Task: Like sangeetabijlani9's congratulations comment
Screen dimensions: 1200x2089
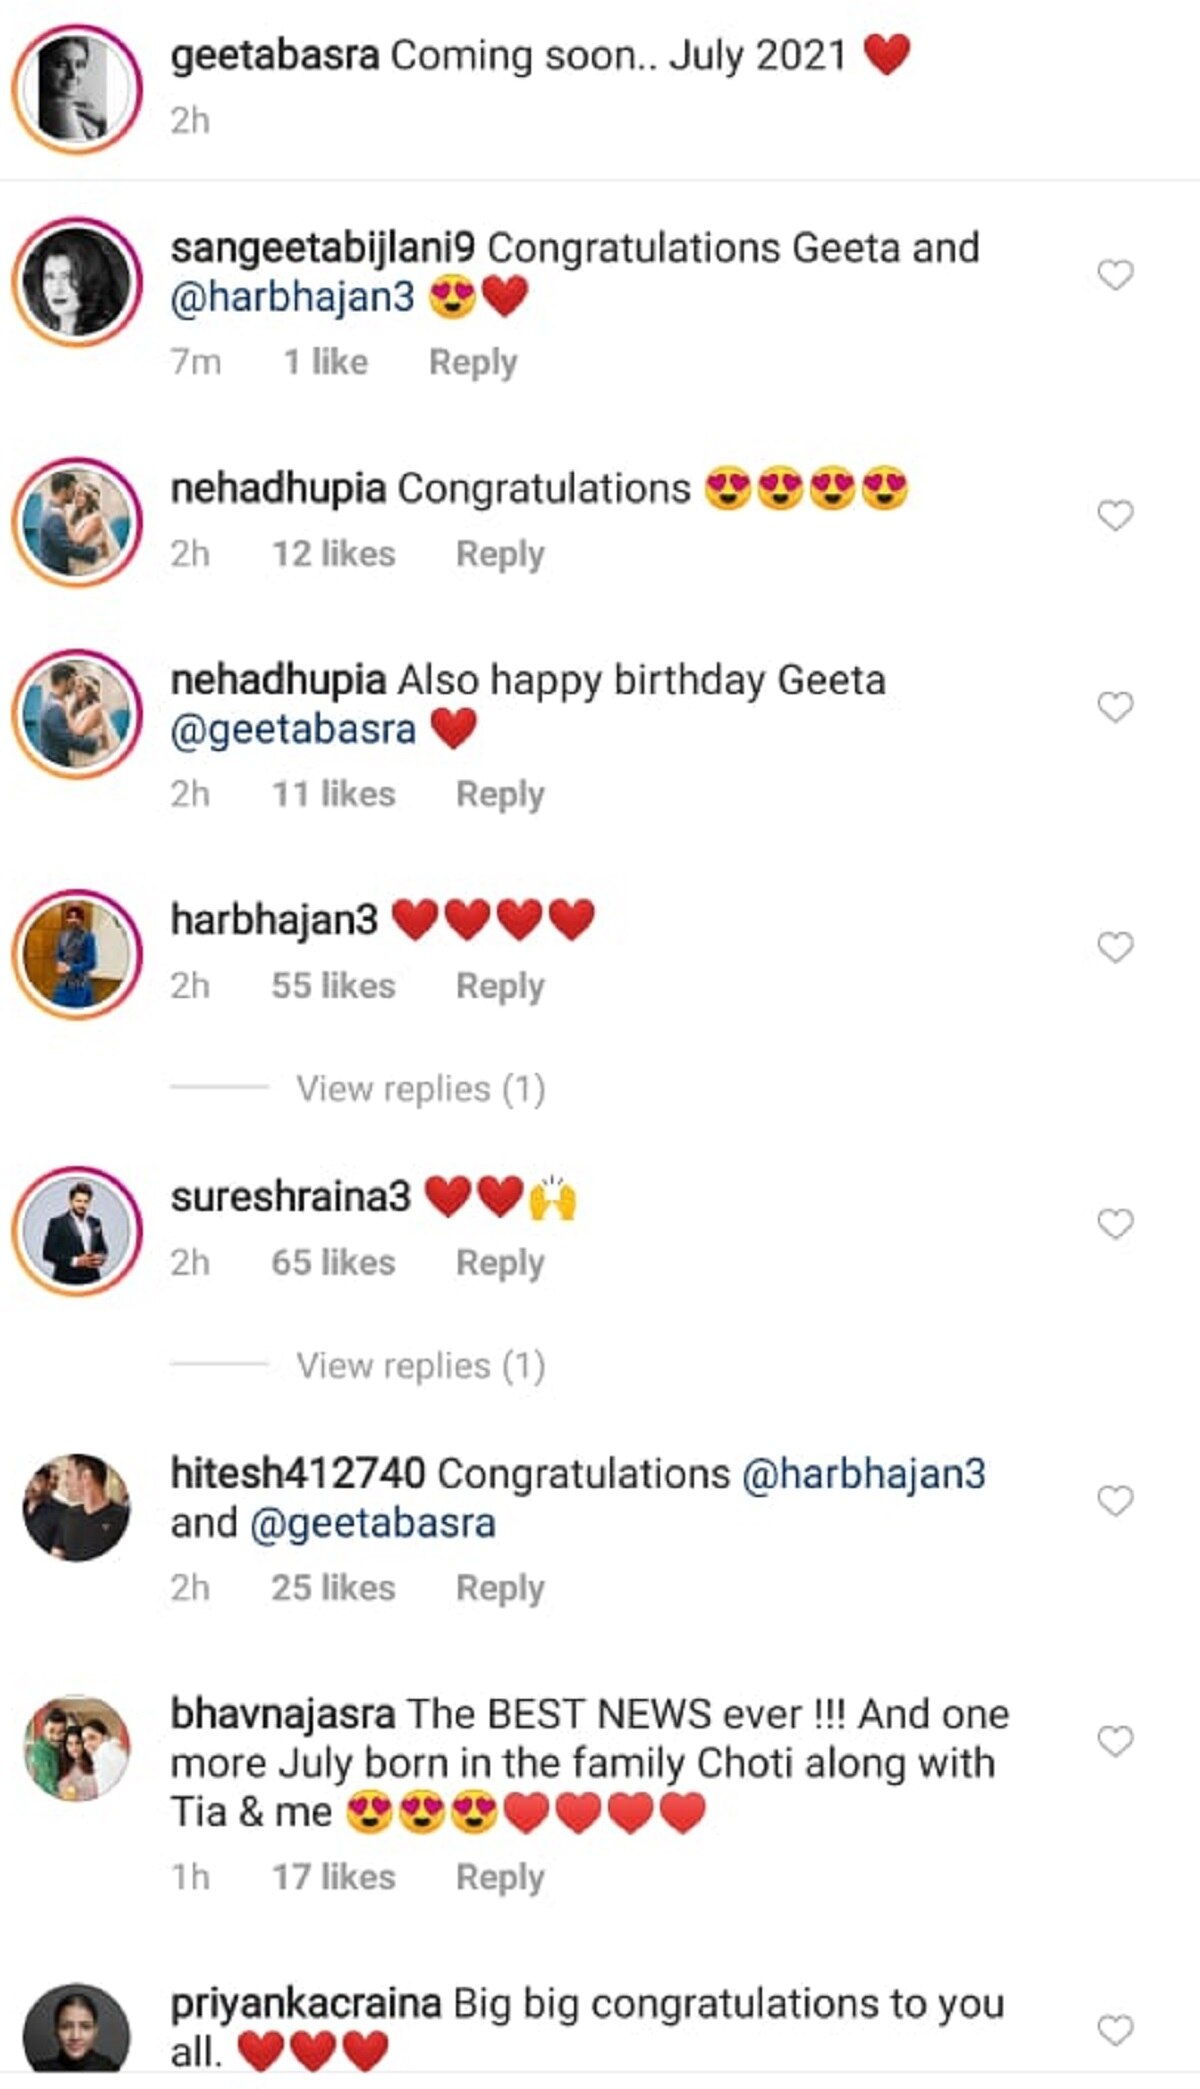Action: click(1115, 275)
